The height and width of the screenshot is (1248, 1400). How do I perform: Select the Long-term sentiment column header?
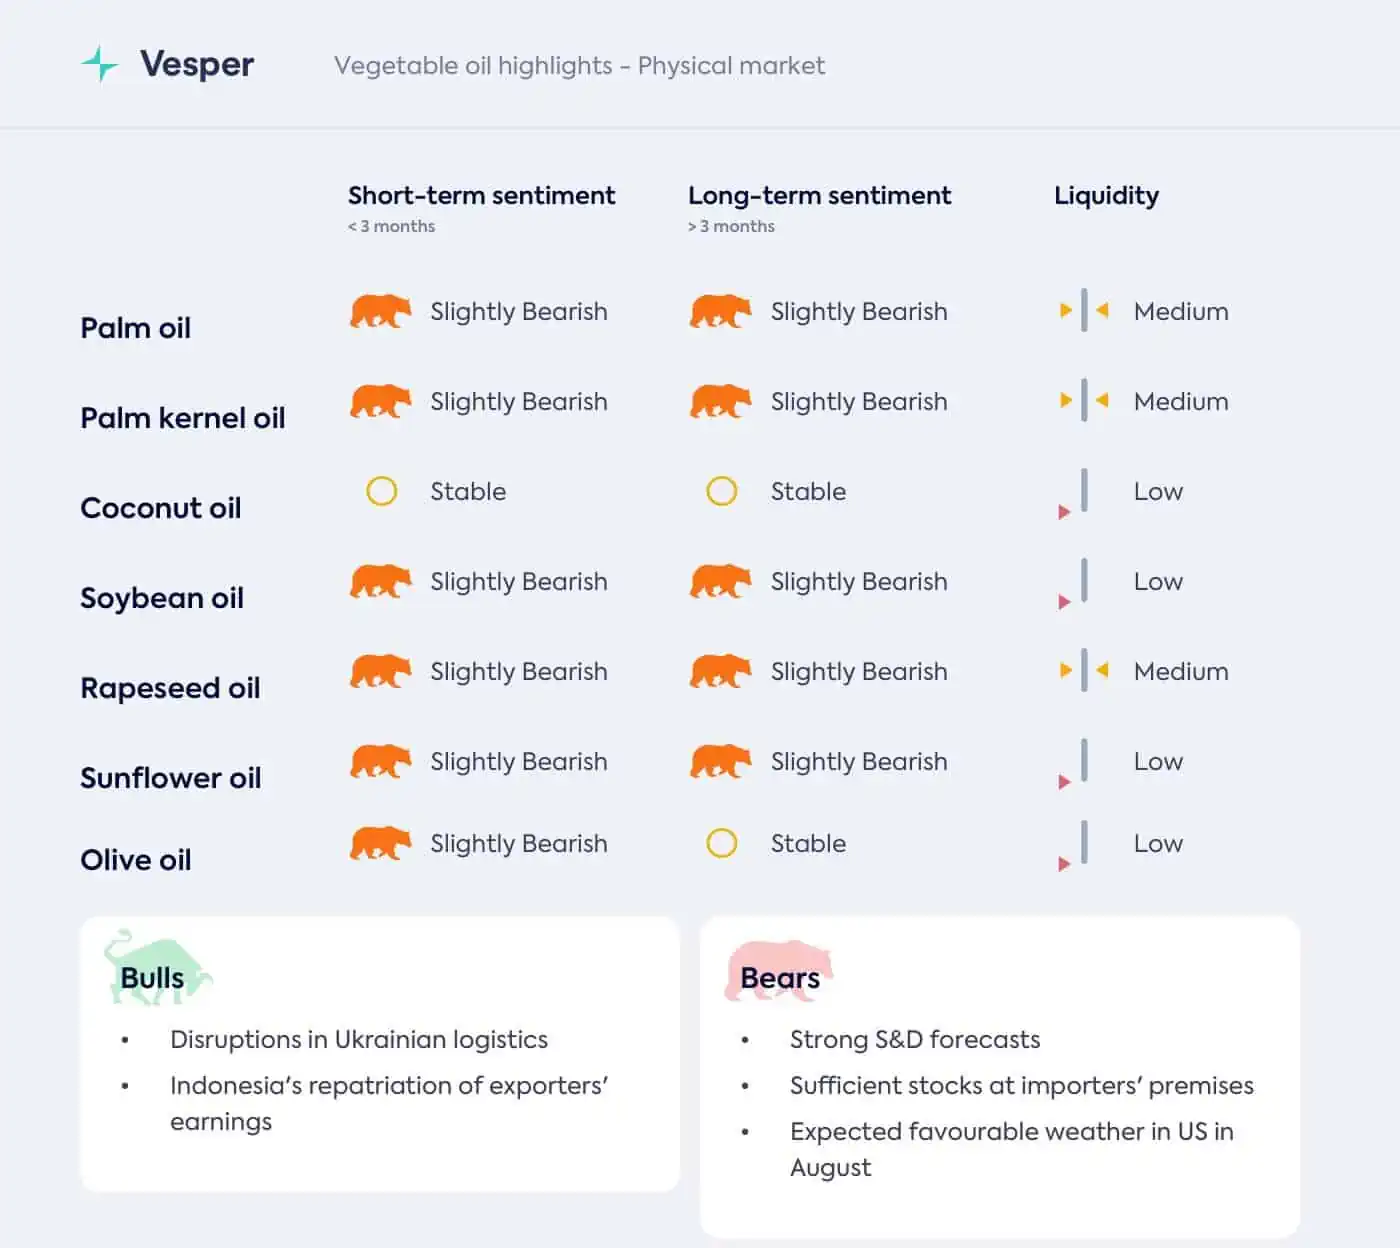point(819,195)
